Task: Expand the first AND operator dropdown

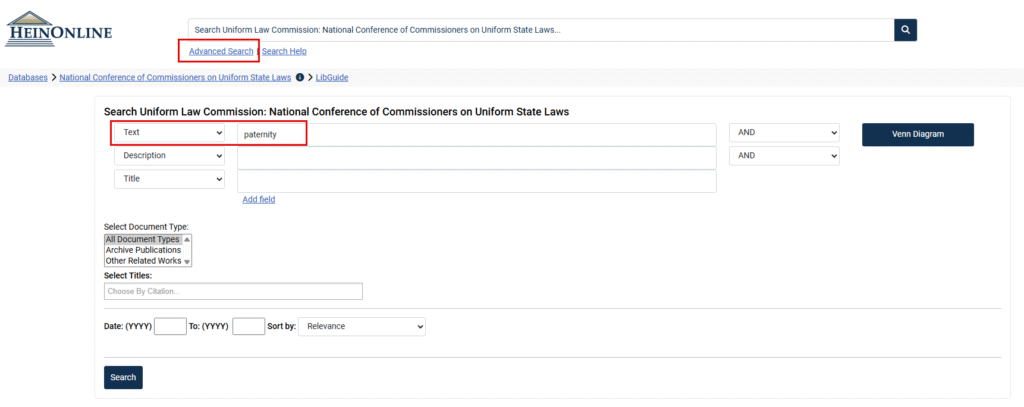Action: coord(784,133)
